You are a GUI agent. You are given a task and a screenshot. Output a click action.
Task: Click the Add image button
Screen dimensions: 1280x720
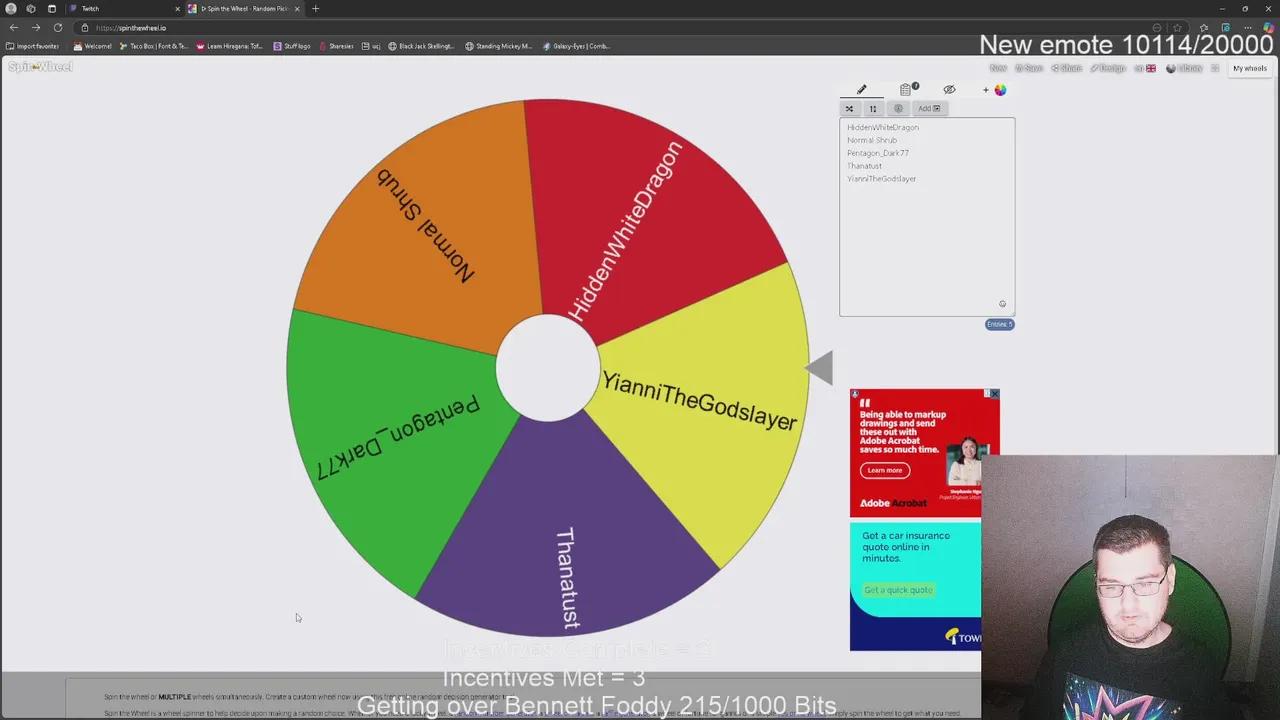pos(930,108)
